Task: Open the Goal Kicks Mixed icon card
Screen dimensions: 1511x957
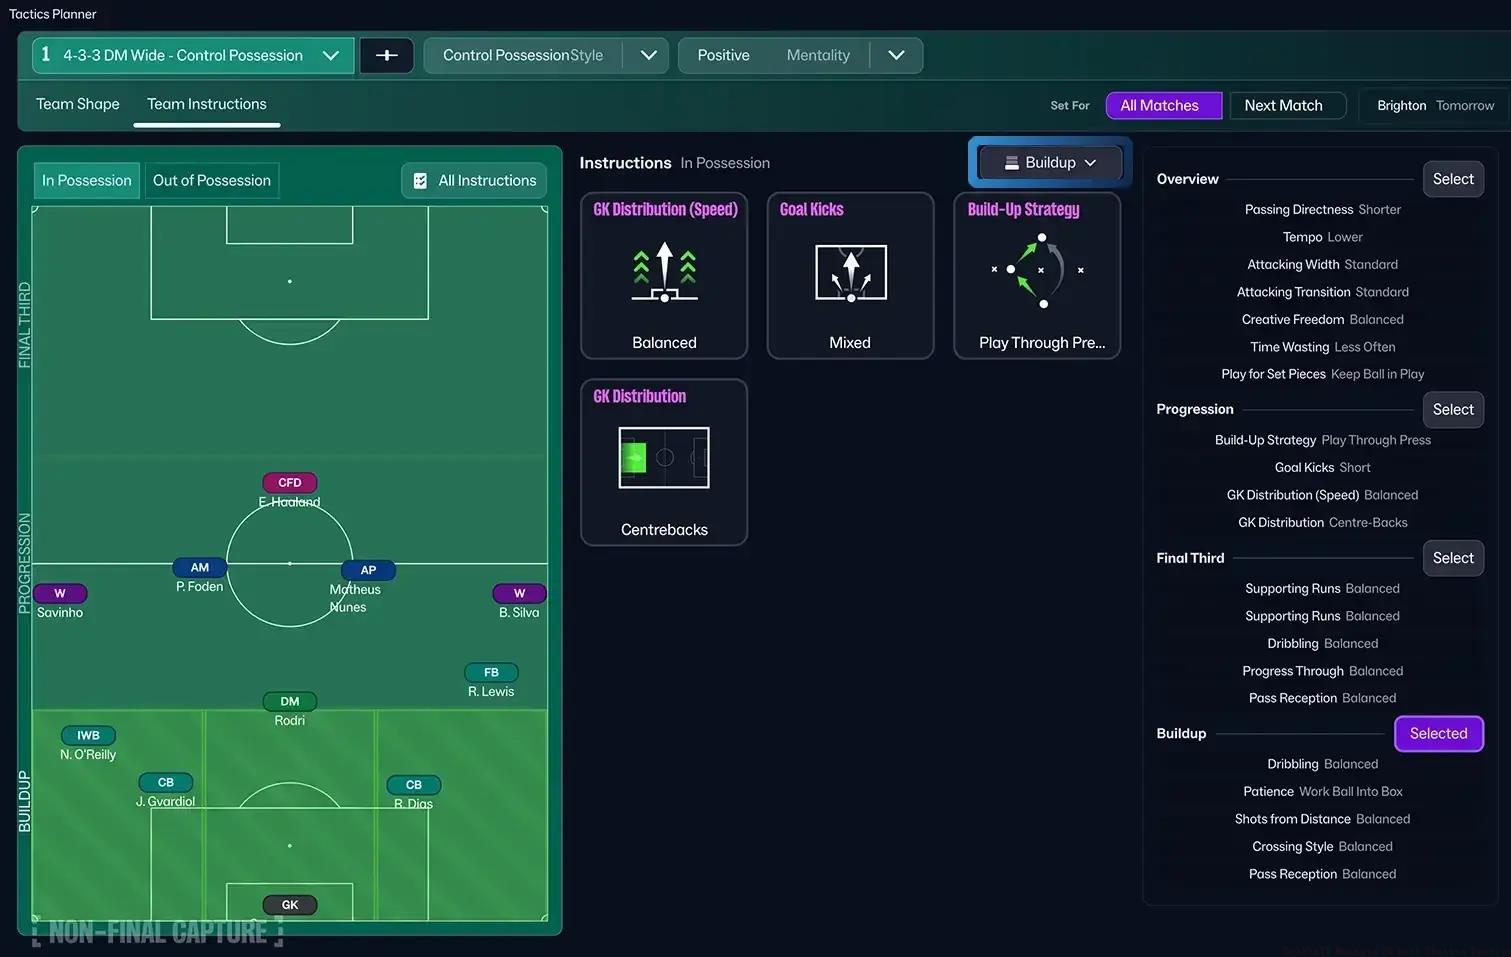Action: (850, 272)
